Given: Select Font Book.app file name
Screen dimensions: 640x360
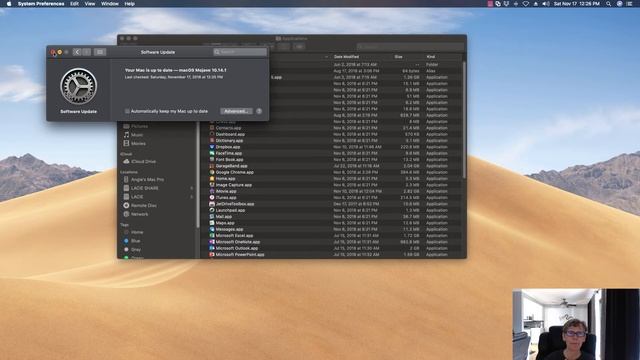Looking at the screenshot, I should coord(229,159).
